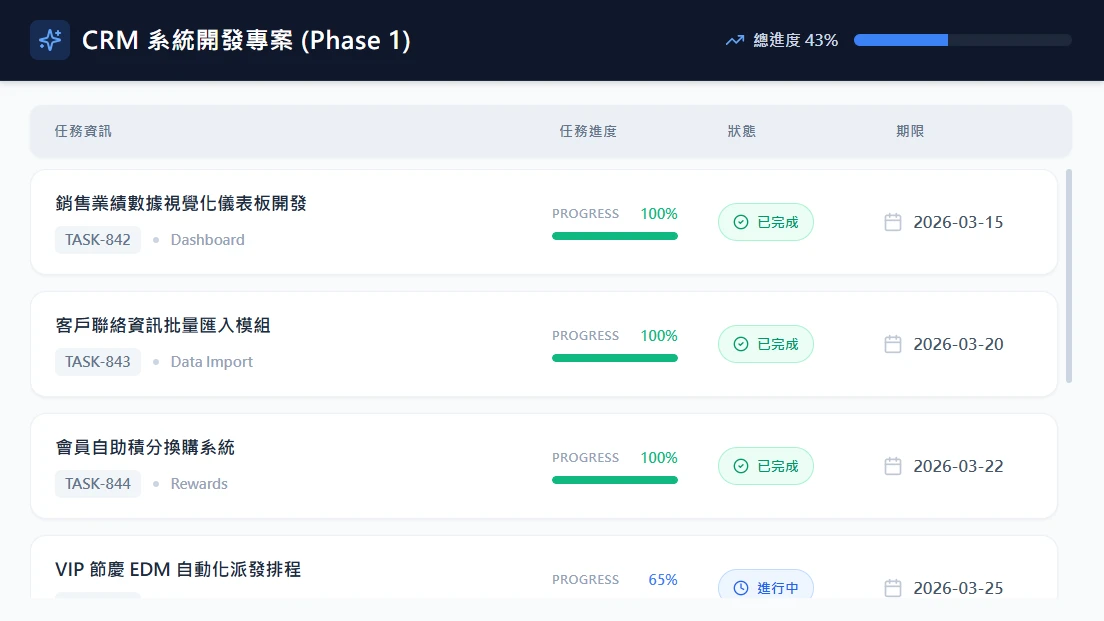Click the 任務資訊 column header

(x=83, y=131)
